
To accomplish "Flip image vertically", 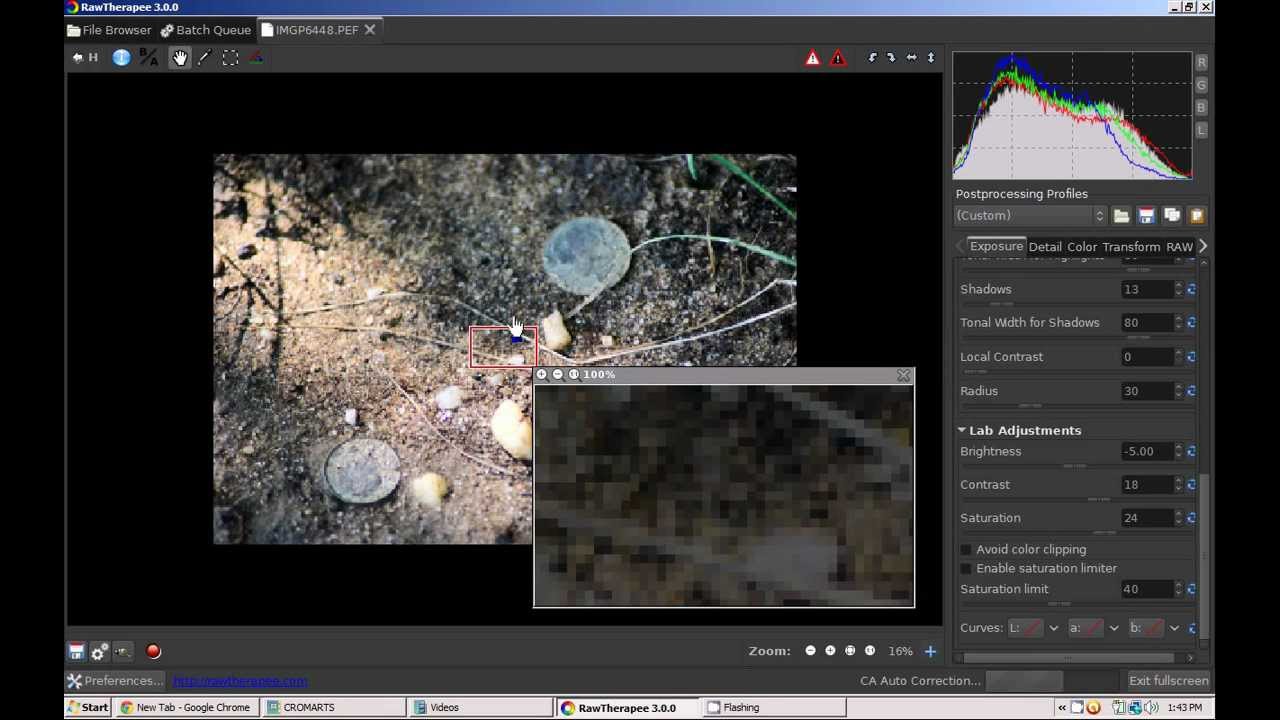I will pos(930,58).
